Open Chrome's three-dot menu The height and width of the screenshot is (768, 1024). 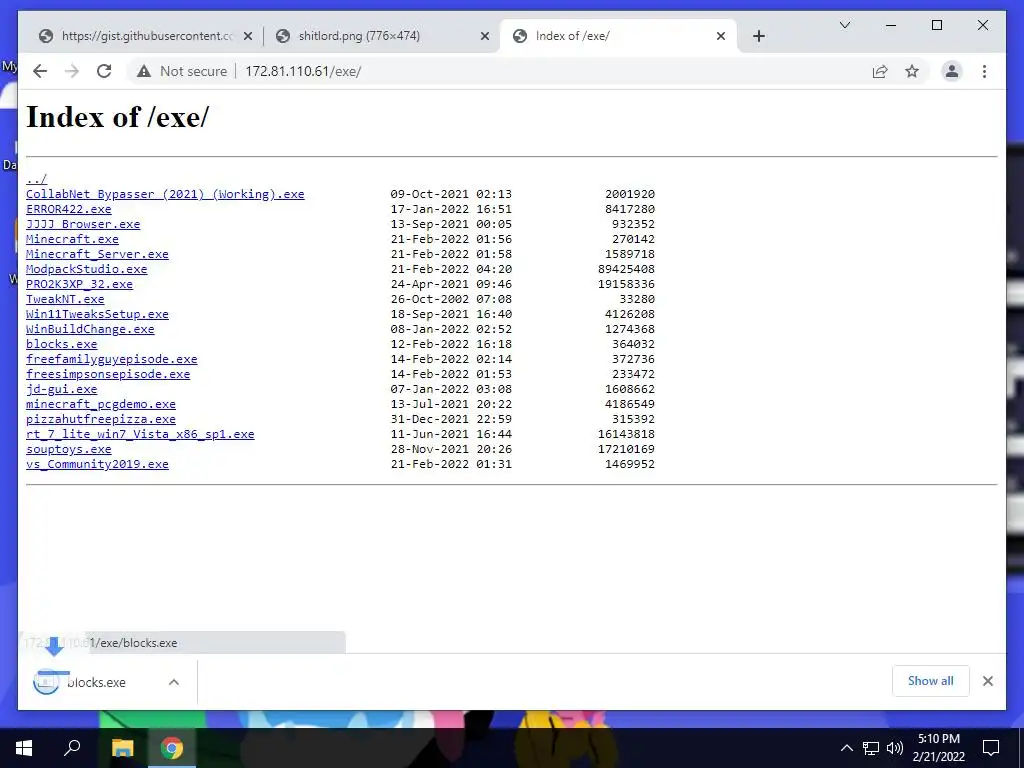click(984, 71)
